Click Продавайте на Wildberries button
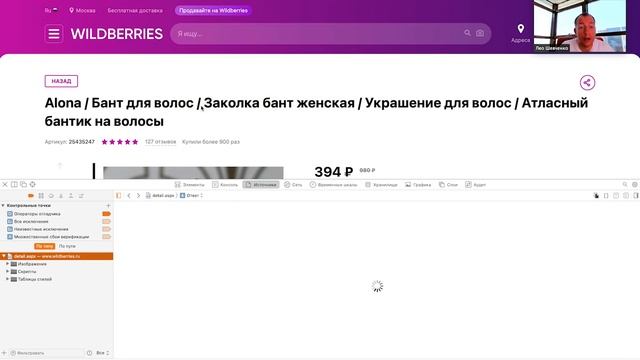The image size is (640, 360). (213, 10)
